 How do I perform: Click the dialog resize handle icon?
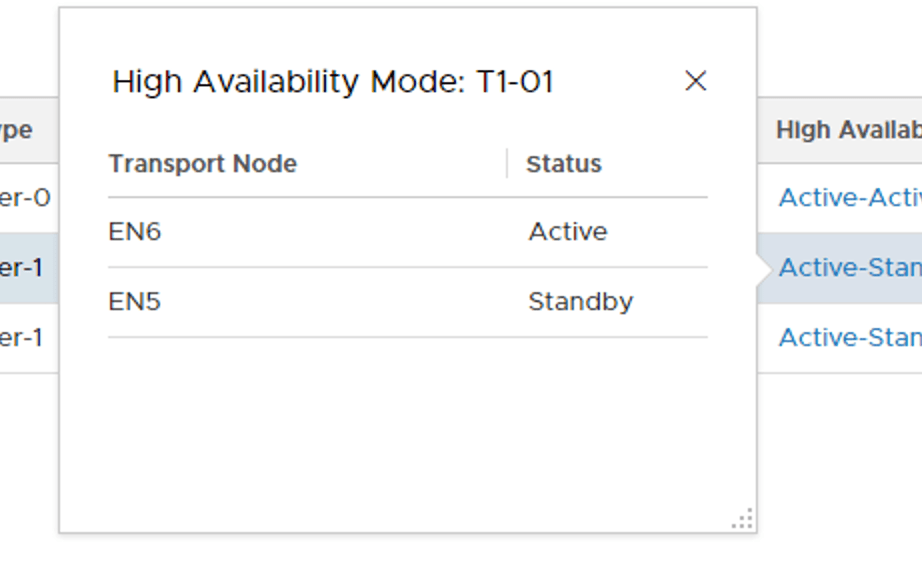742,518
